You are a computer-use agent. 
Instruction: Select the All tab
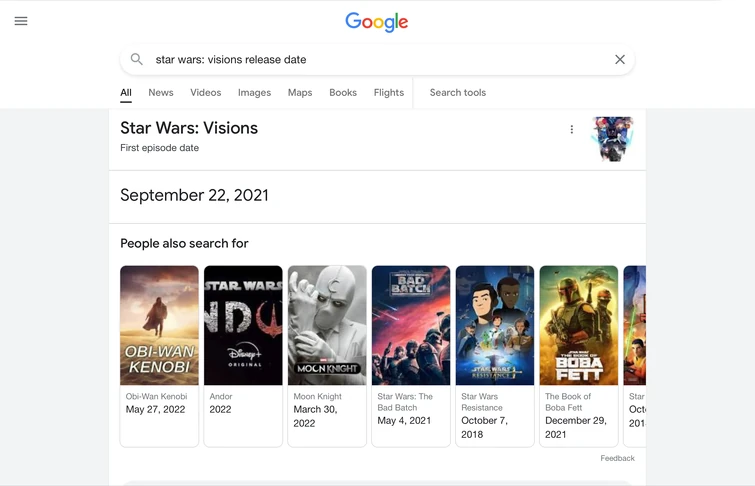(126, 92)
